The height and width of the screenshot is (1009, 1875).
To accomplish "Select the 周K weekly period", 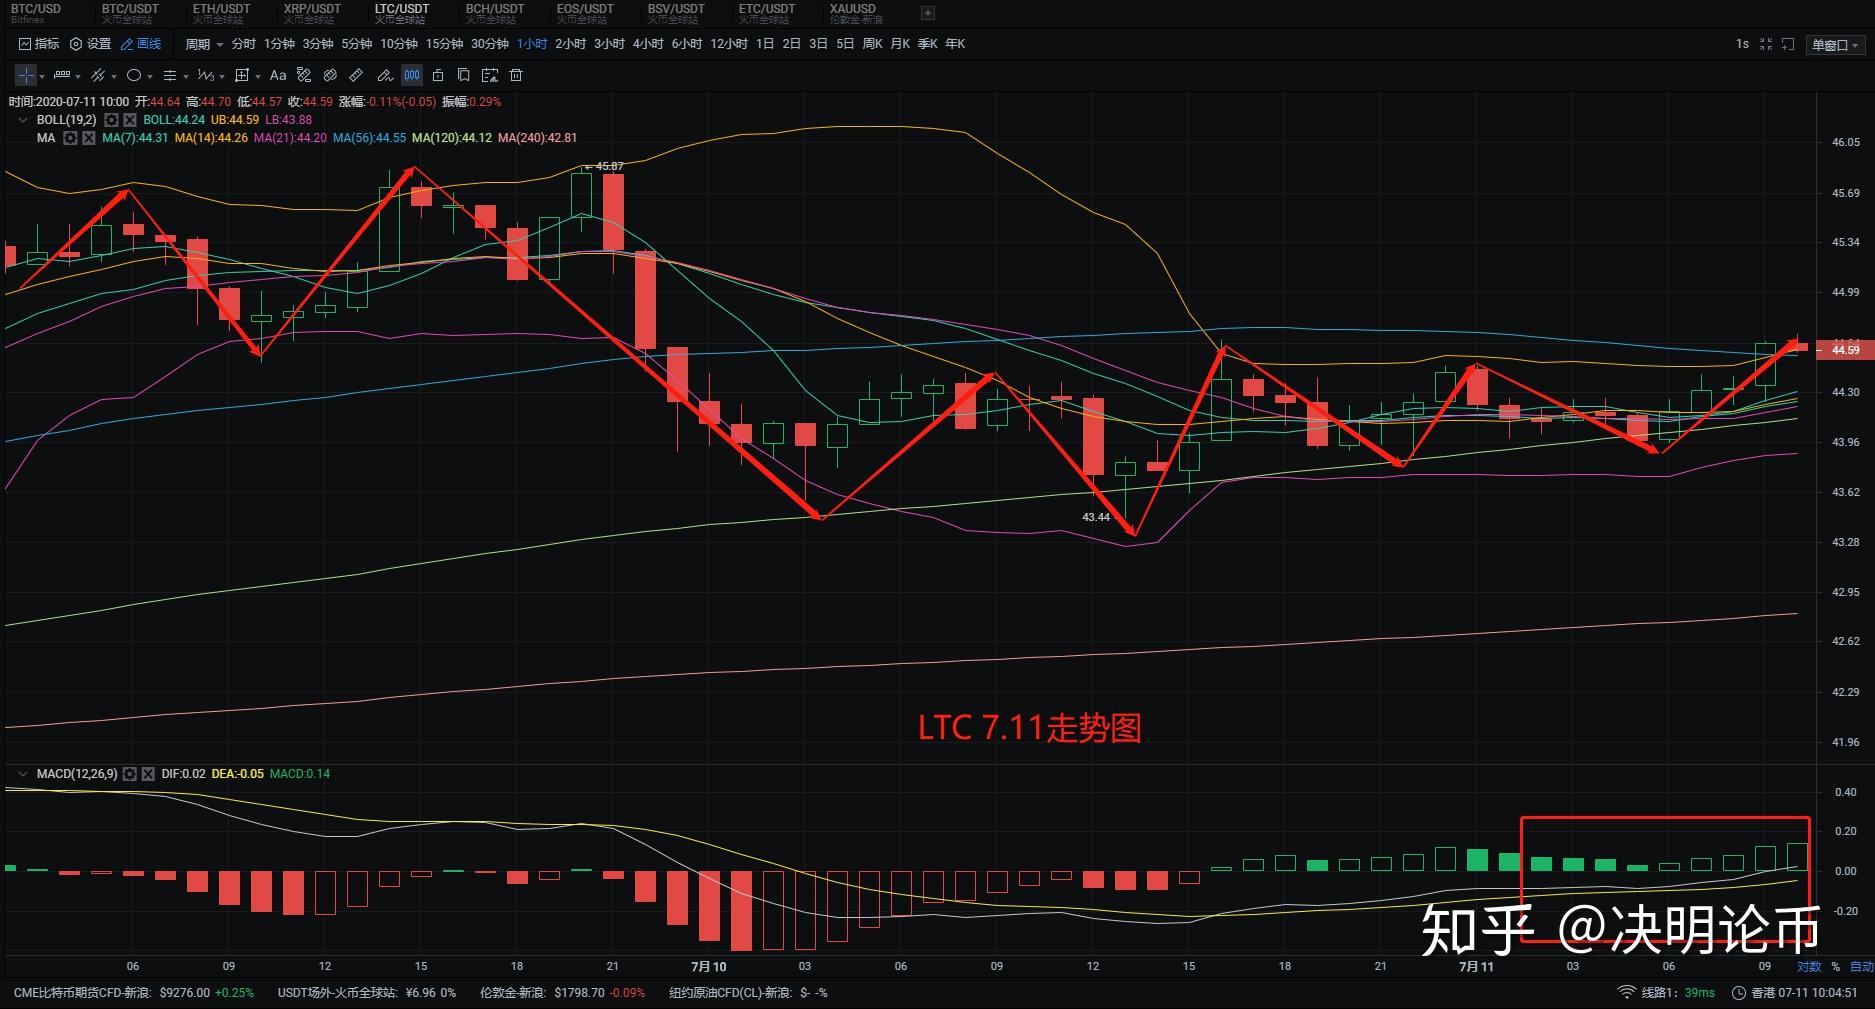I will tap(872, 44).
